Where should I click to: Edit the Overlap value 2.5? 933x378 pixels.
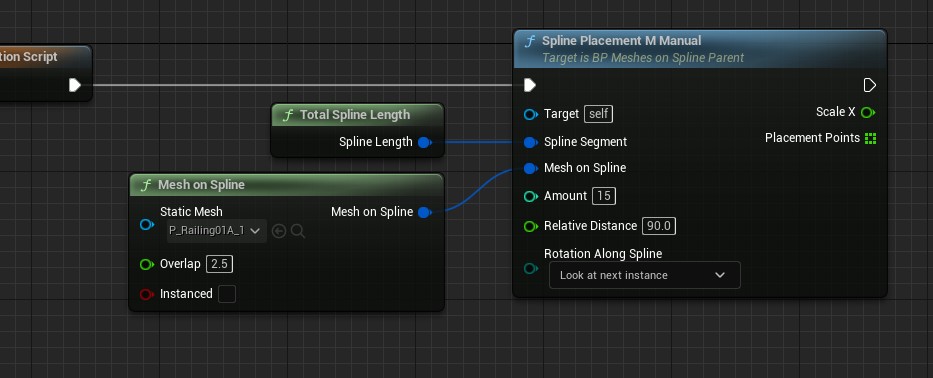[220, 264]
